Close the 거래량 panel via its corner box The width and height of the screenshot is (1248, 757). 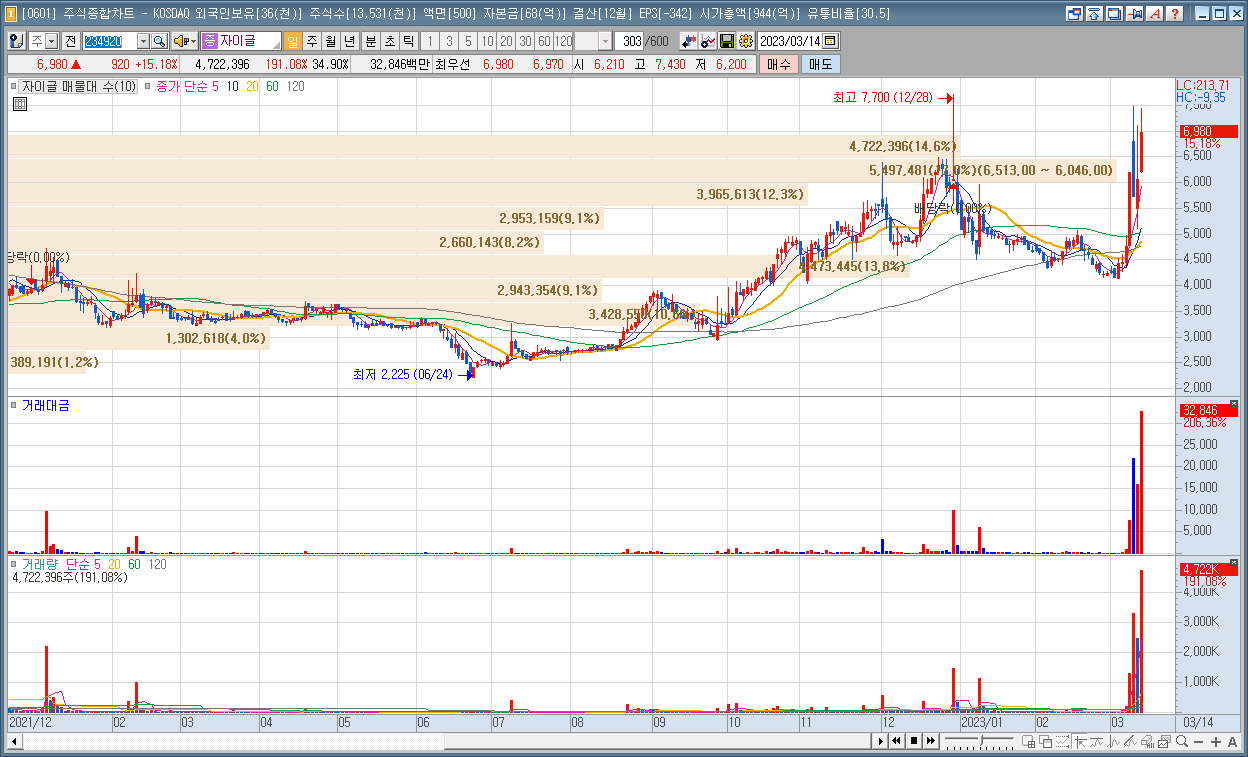[x=1233, y=563]
